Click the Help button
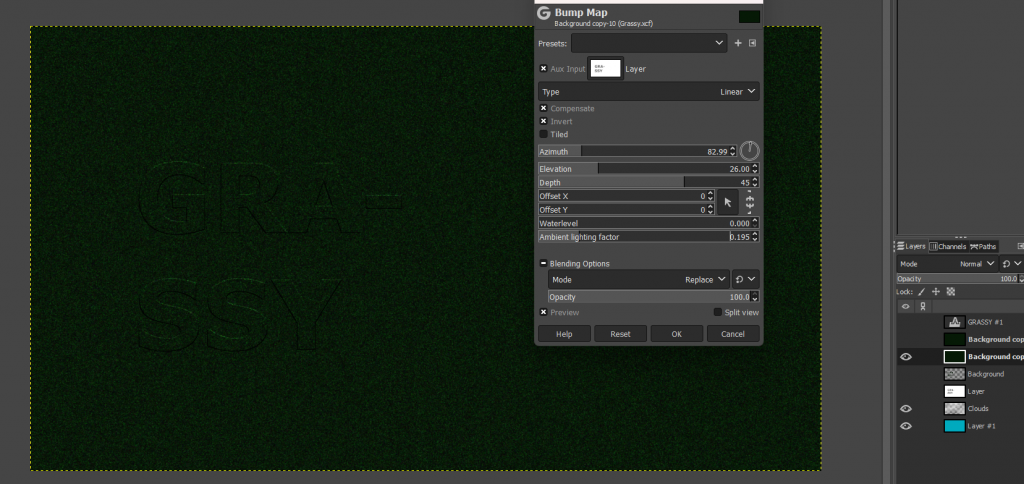The image size is (1024, 484). click(564, 334)
